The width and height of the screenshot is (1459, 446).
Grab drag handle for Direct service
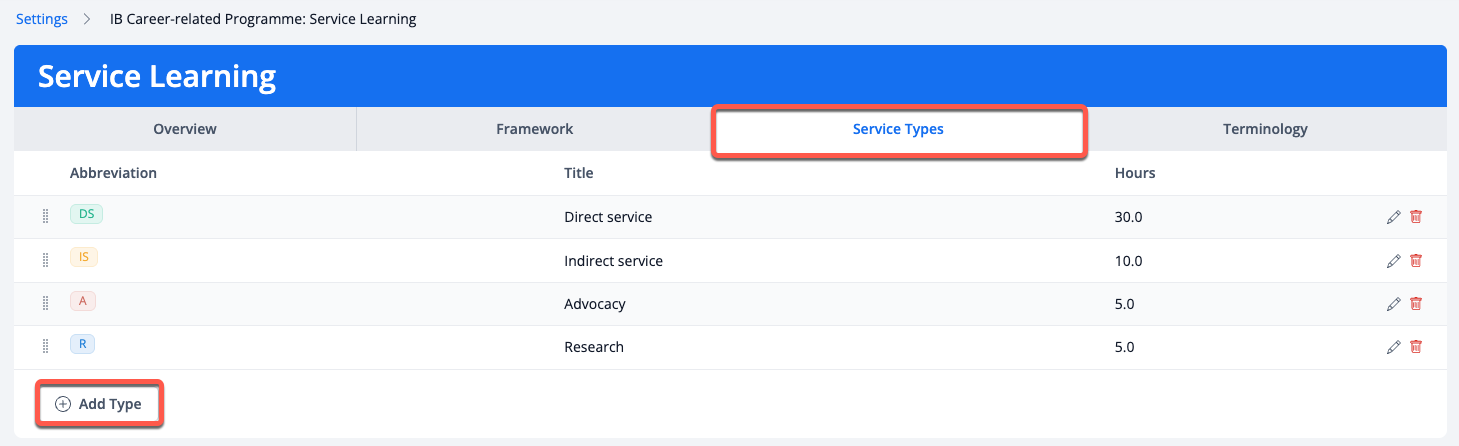click(x=45, y=217)
